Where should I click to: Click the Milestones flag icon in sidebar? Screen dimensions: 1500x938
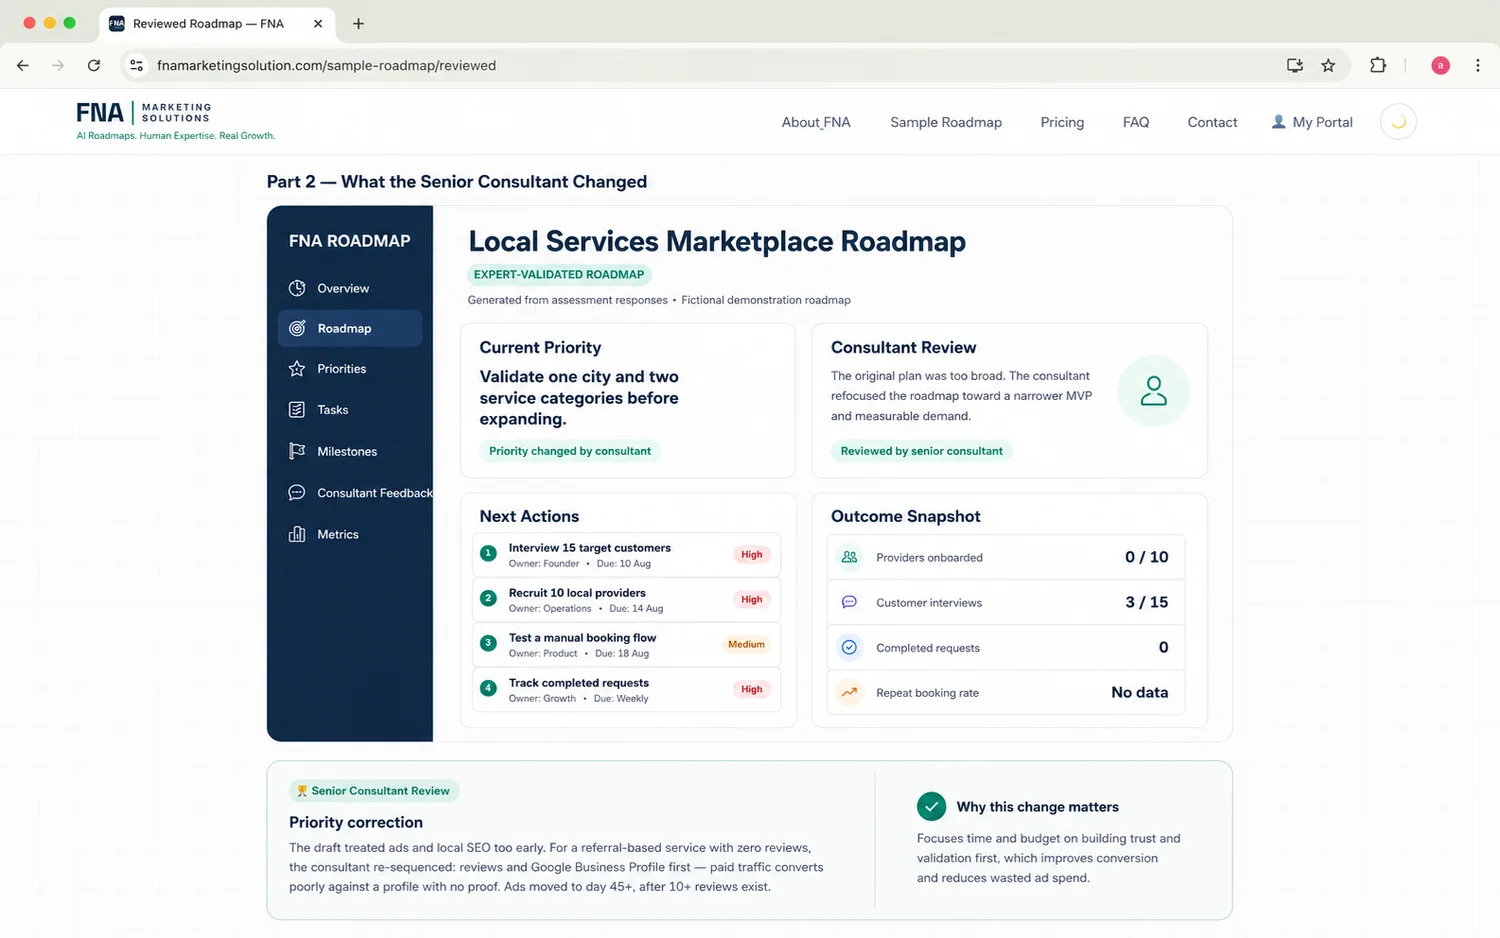[297, 451]
